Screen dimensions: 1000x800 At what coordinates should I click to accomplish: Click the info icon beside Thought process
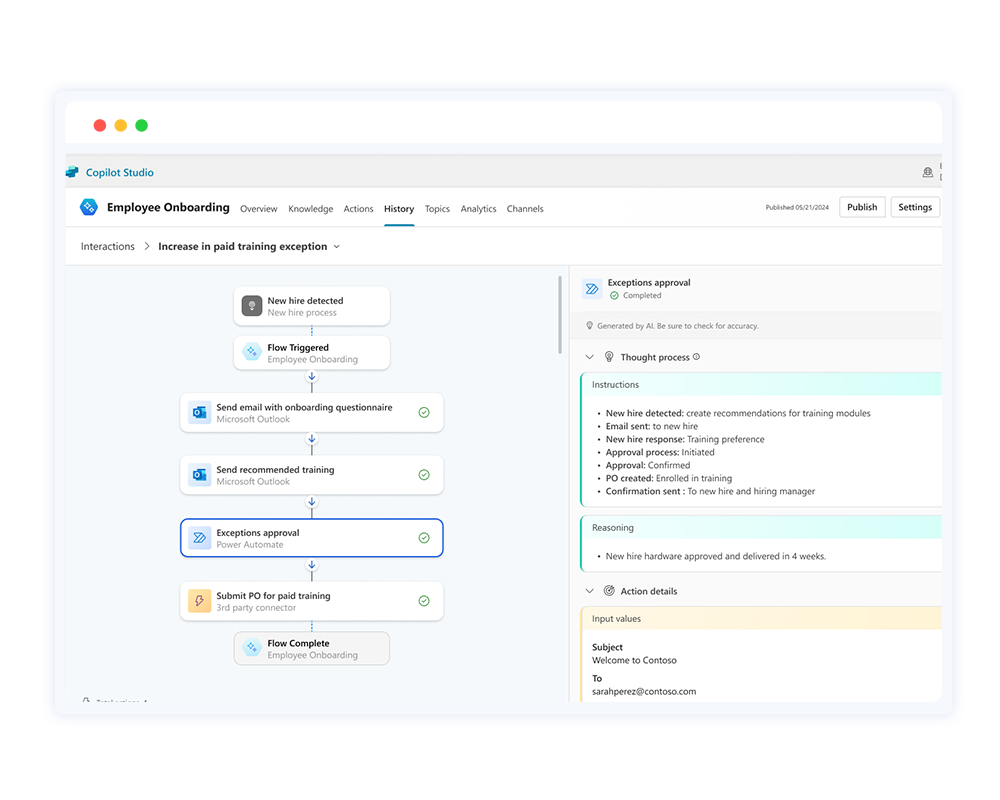[697, 357]
